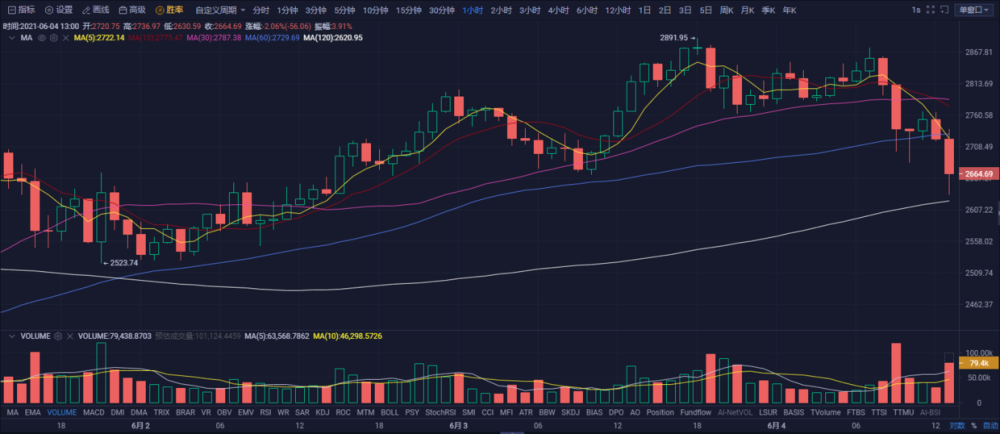Select the 2小时 timeframe

tap(502, 10)
